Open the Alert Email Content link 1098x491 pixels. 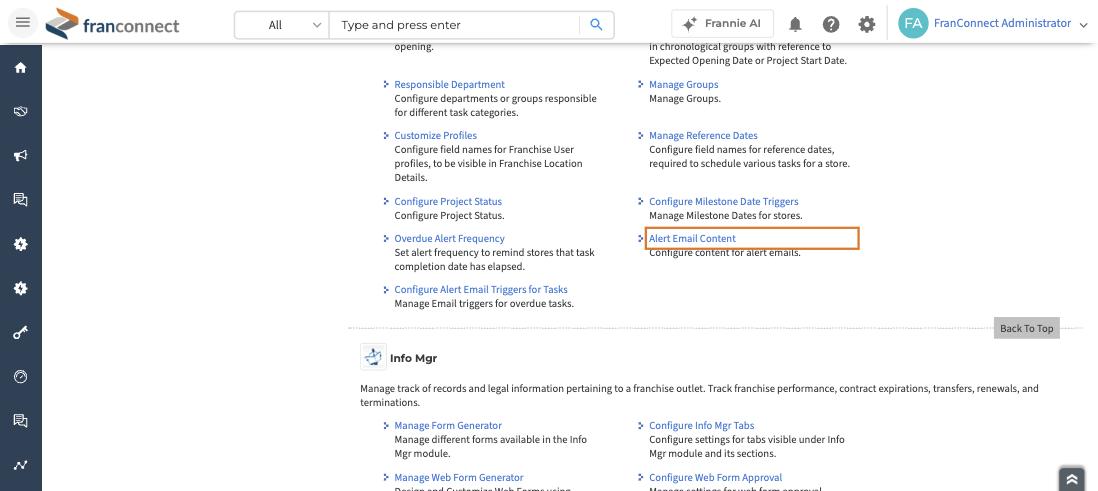(x=692, y=238)
